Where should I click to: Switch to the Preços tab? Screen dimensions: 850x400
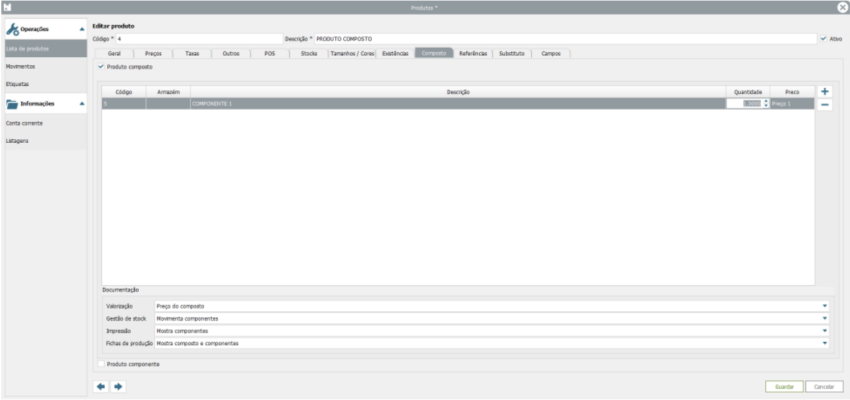coord(153,53)
